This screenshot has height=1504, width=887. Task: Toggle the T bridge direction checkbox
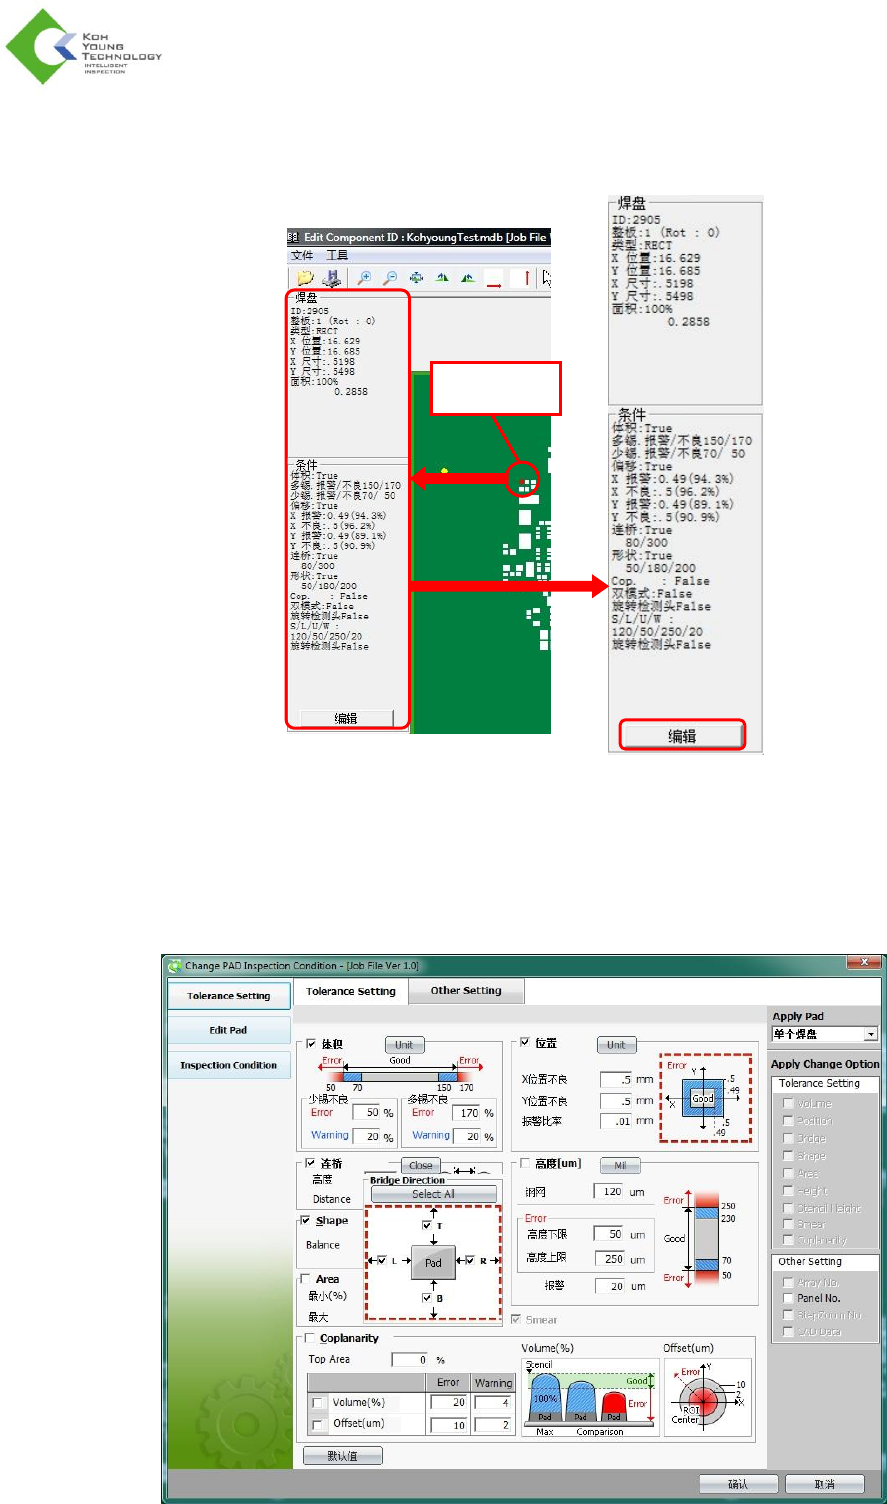point(427,1225)
